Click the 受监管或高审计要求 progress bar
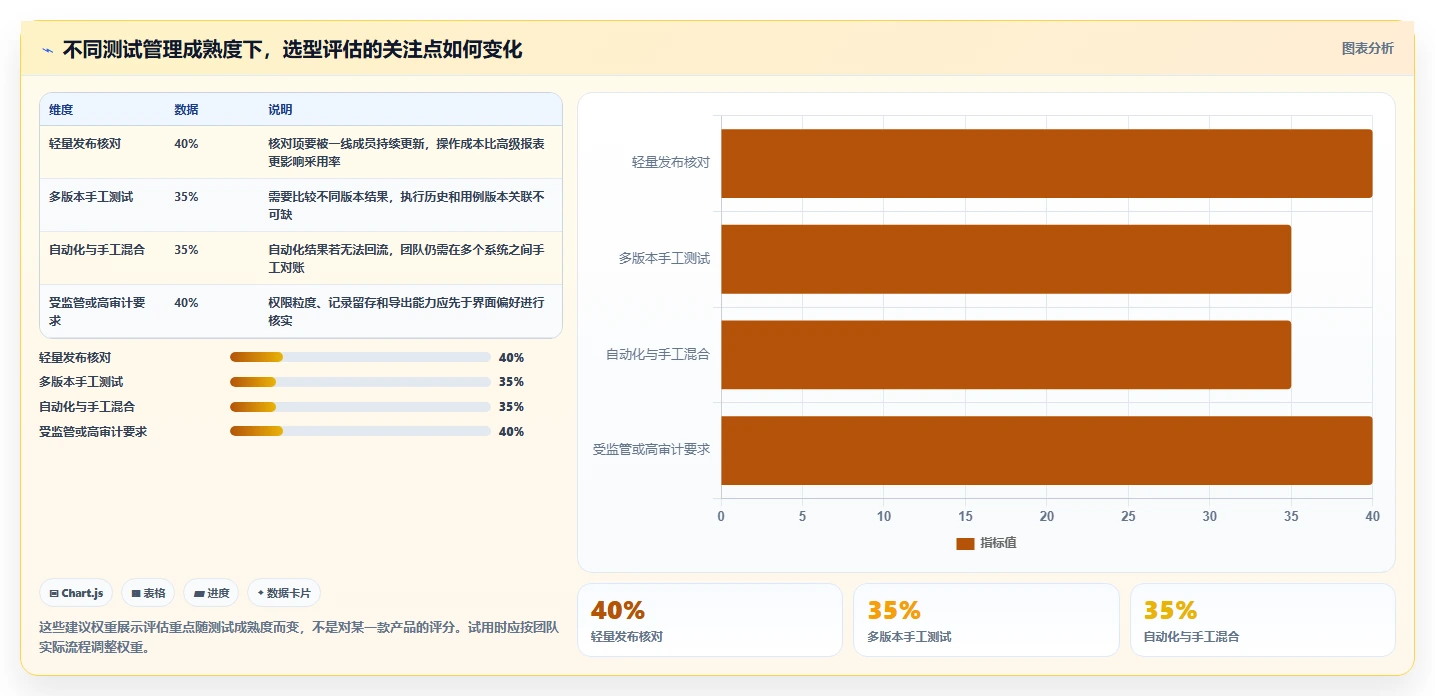This screenshot has width=1435, height=696. pyautogui.click(x=360, y=431)
